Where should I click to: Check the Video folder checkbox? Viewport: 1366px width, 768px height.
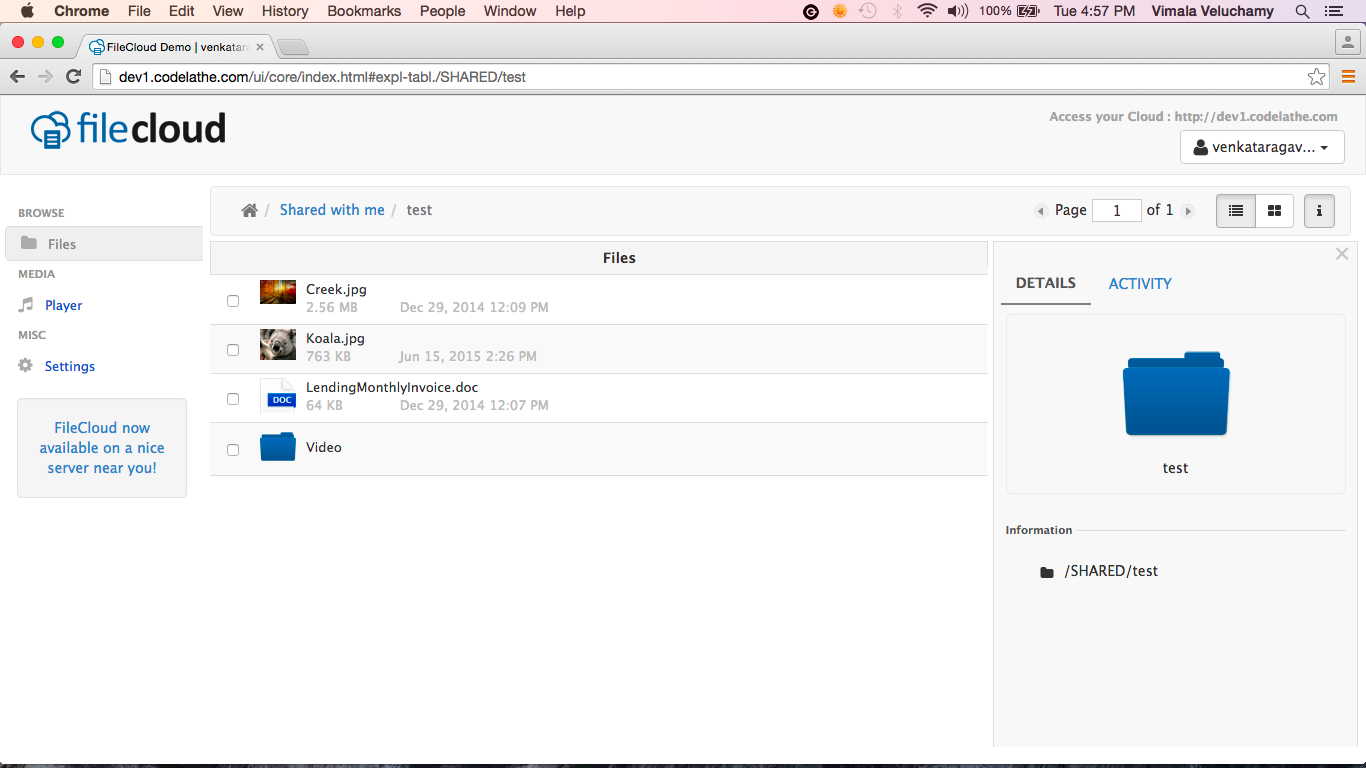[233, 450]
